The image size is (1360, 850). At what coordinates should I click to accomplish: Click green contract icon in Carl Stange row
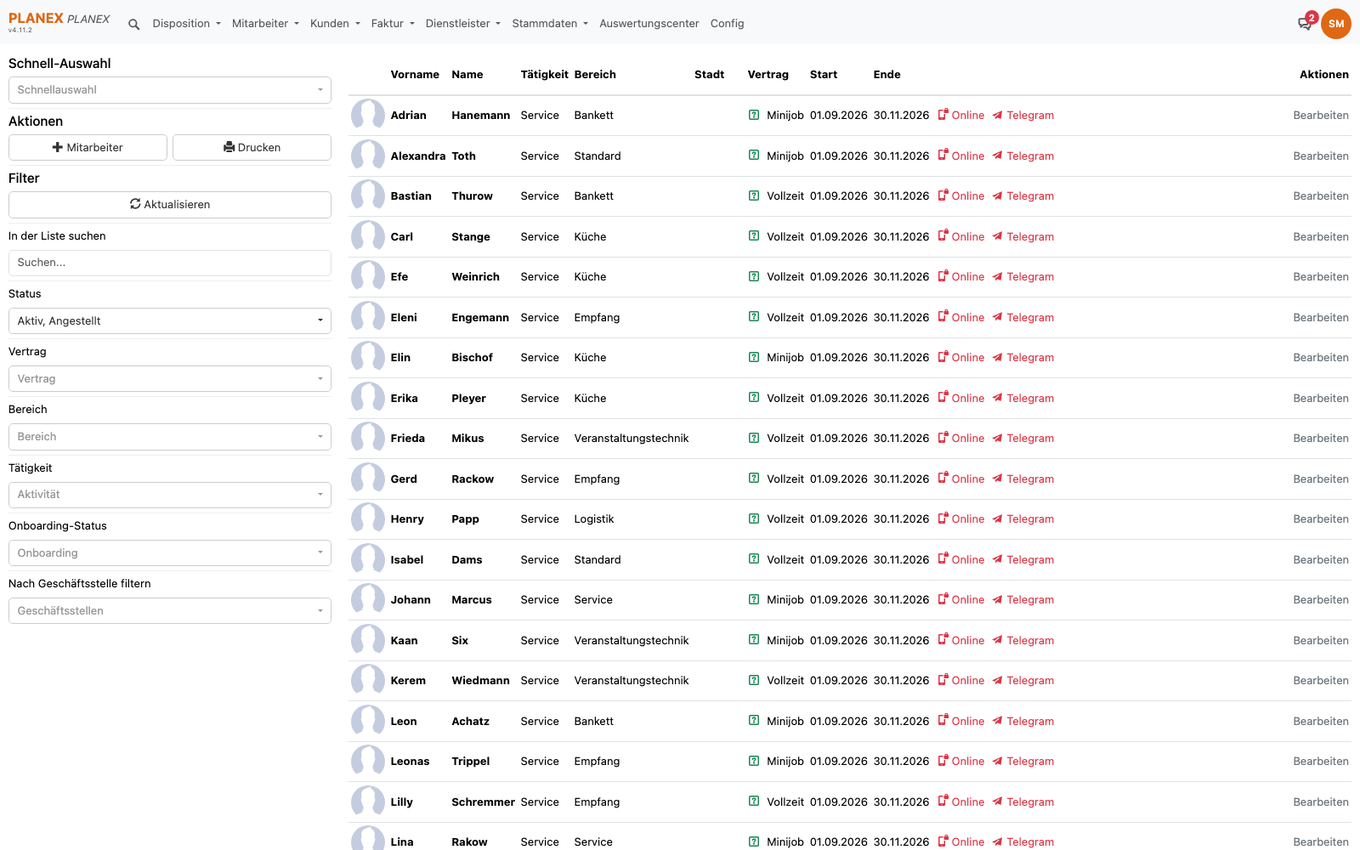[754, 236]
